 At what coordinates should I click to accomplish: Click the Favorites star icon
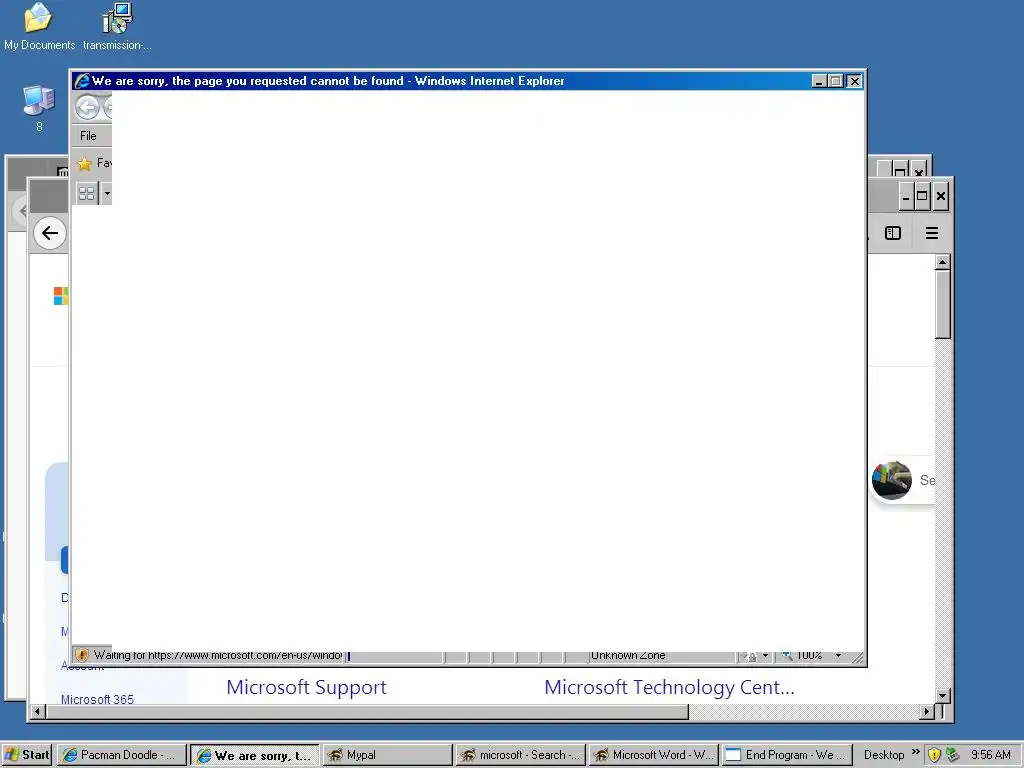pyautogui.click(x=84, y=163)
